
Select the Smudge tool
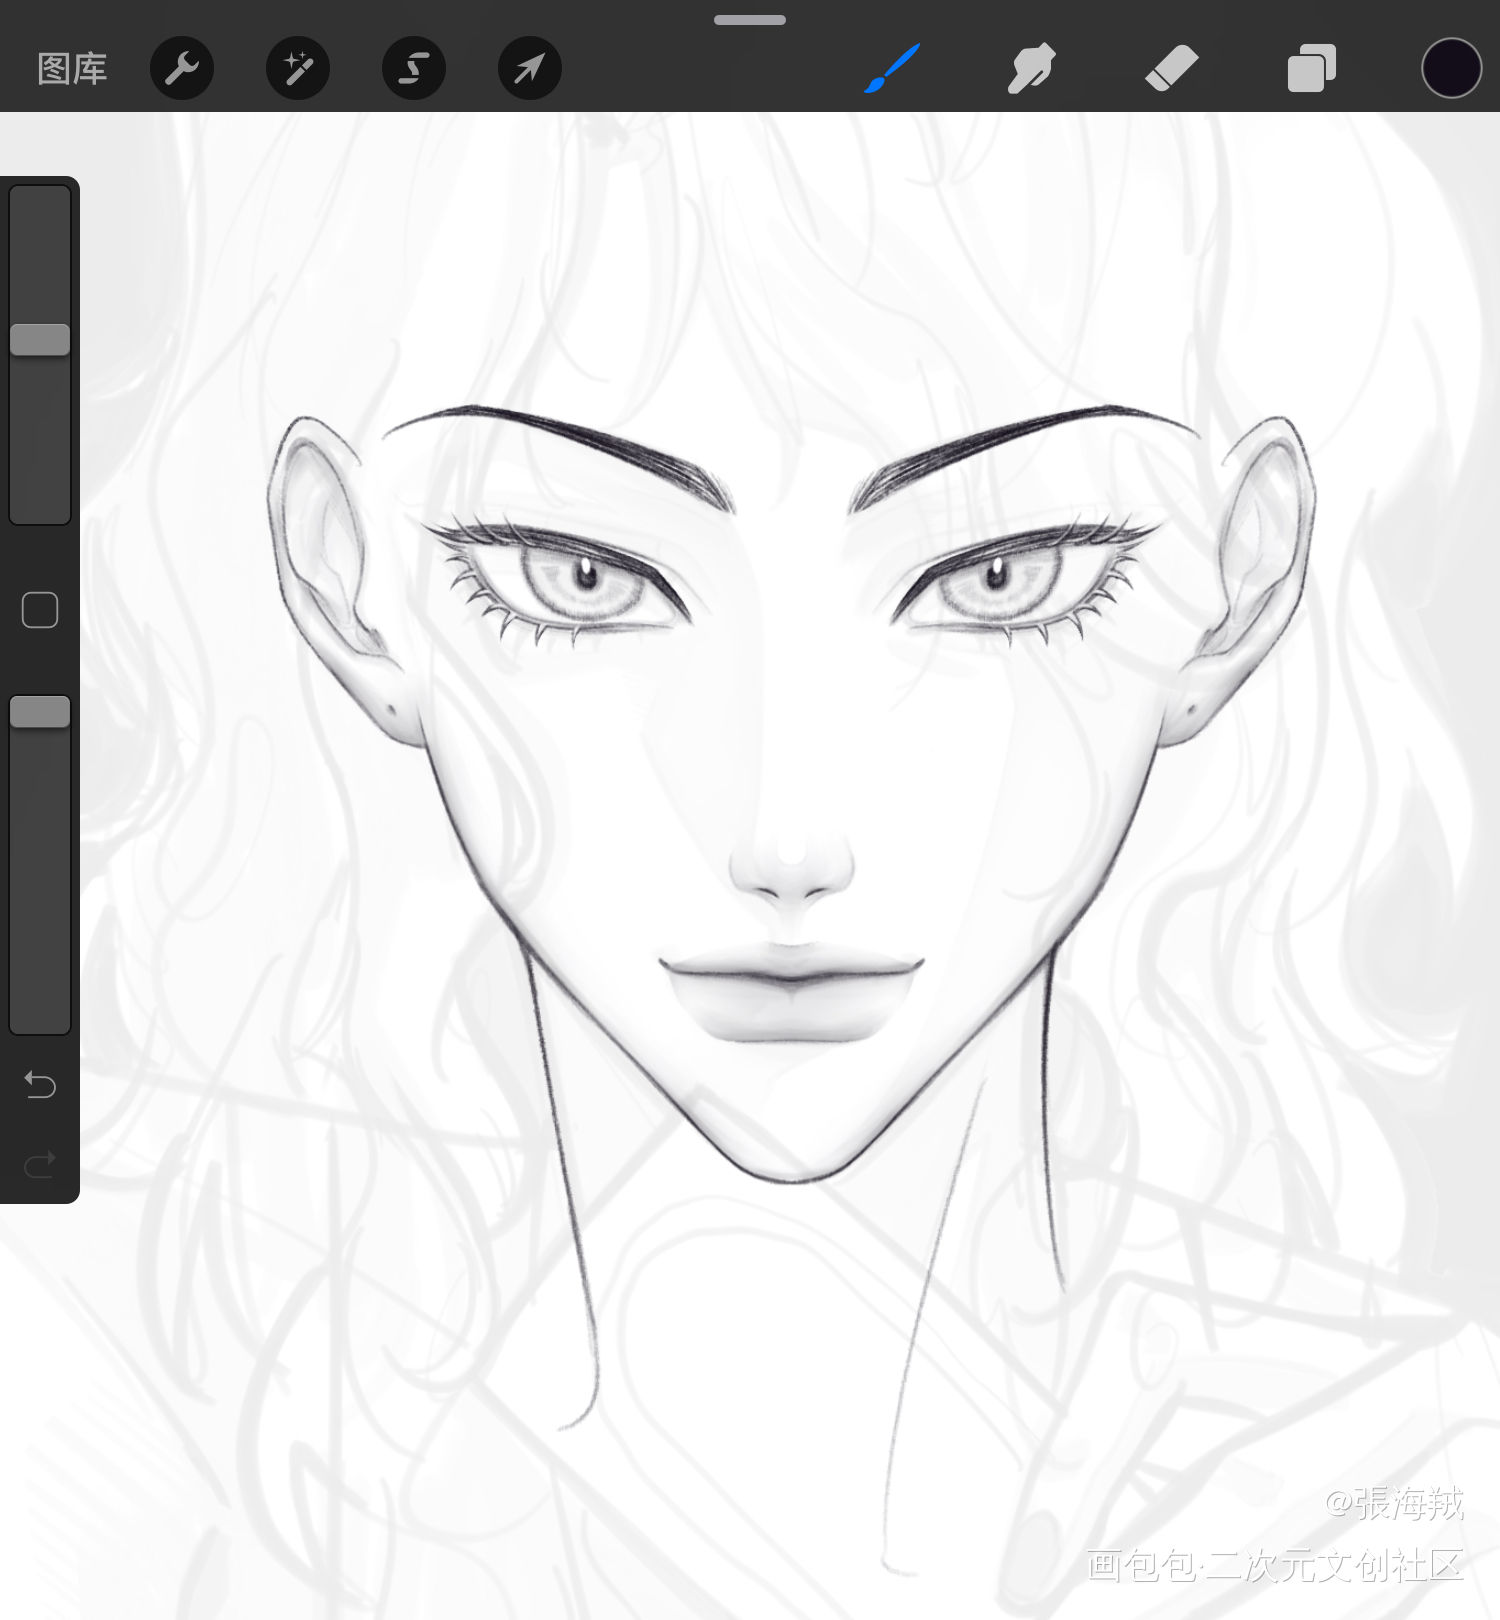pos(1031,68)
